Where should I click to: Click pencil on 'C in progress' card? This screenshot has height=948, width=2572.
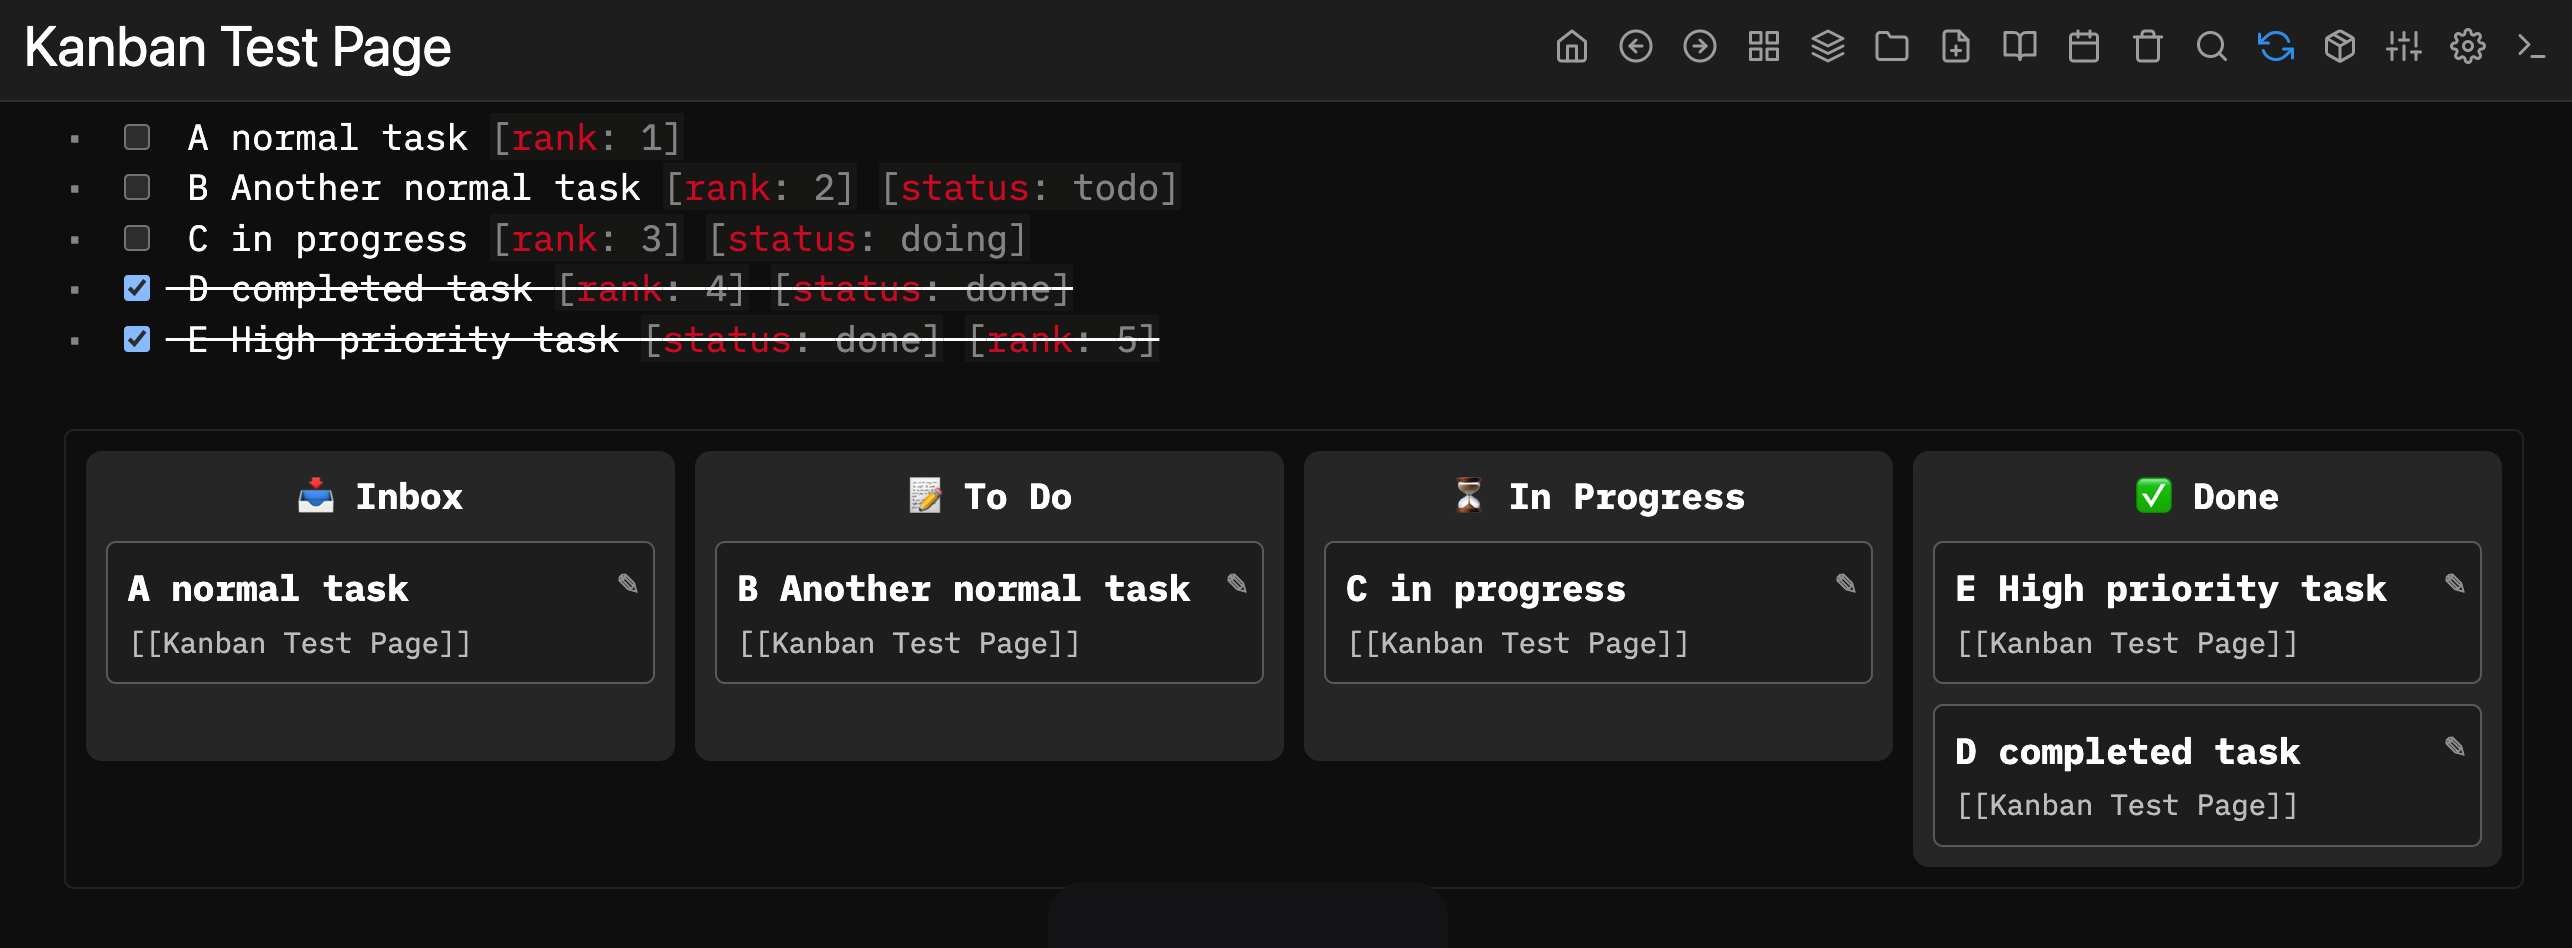1846,584
